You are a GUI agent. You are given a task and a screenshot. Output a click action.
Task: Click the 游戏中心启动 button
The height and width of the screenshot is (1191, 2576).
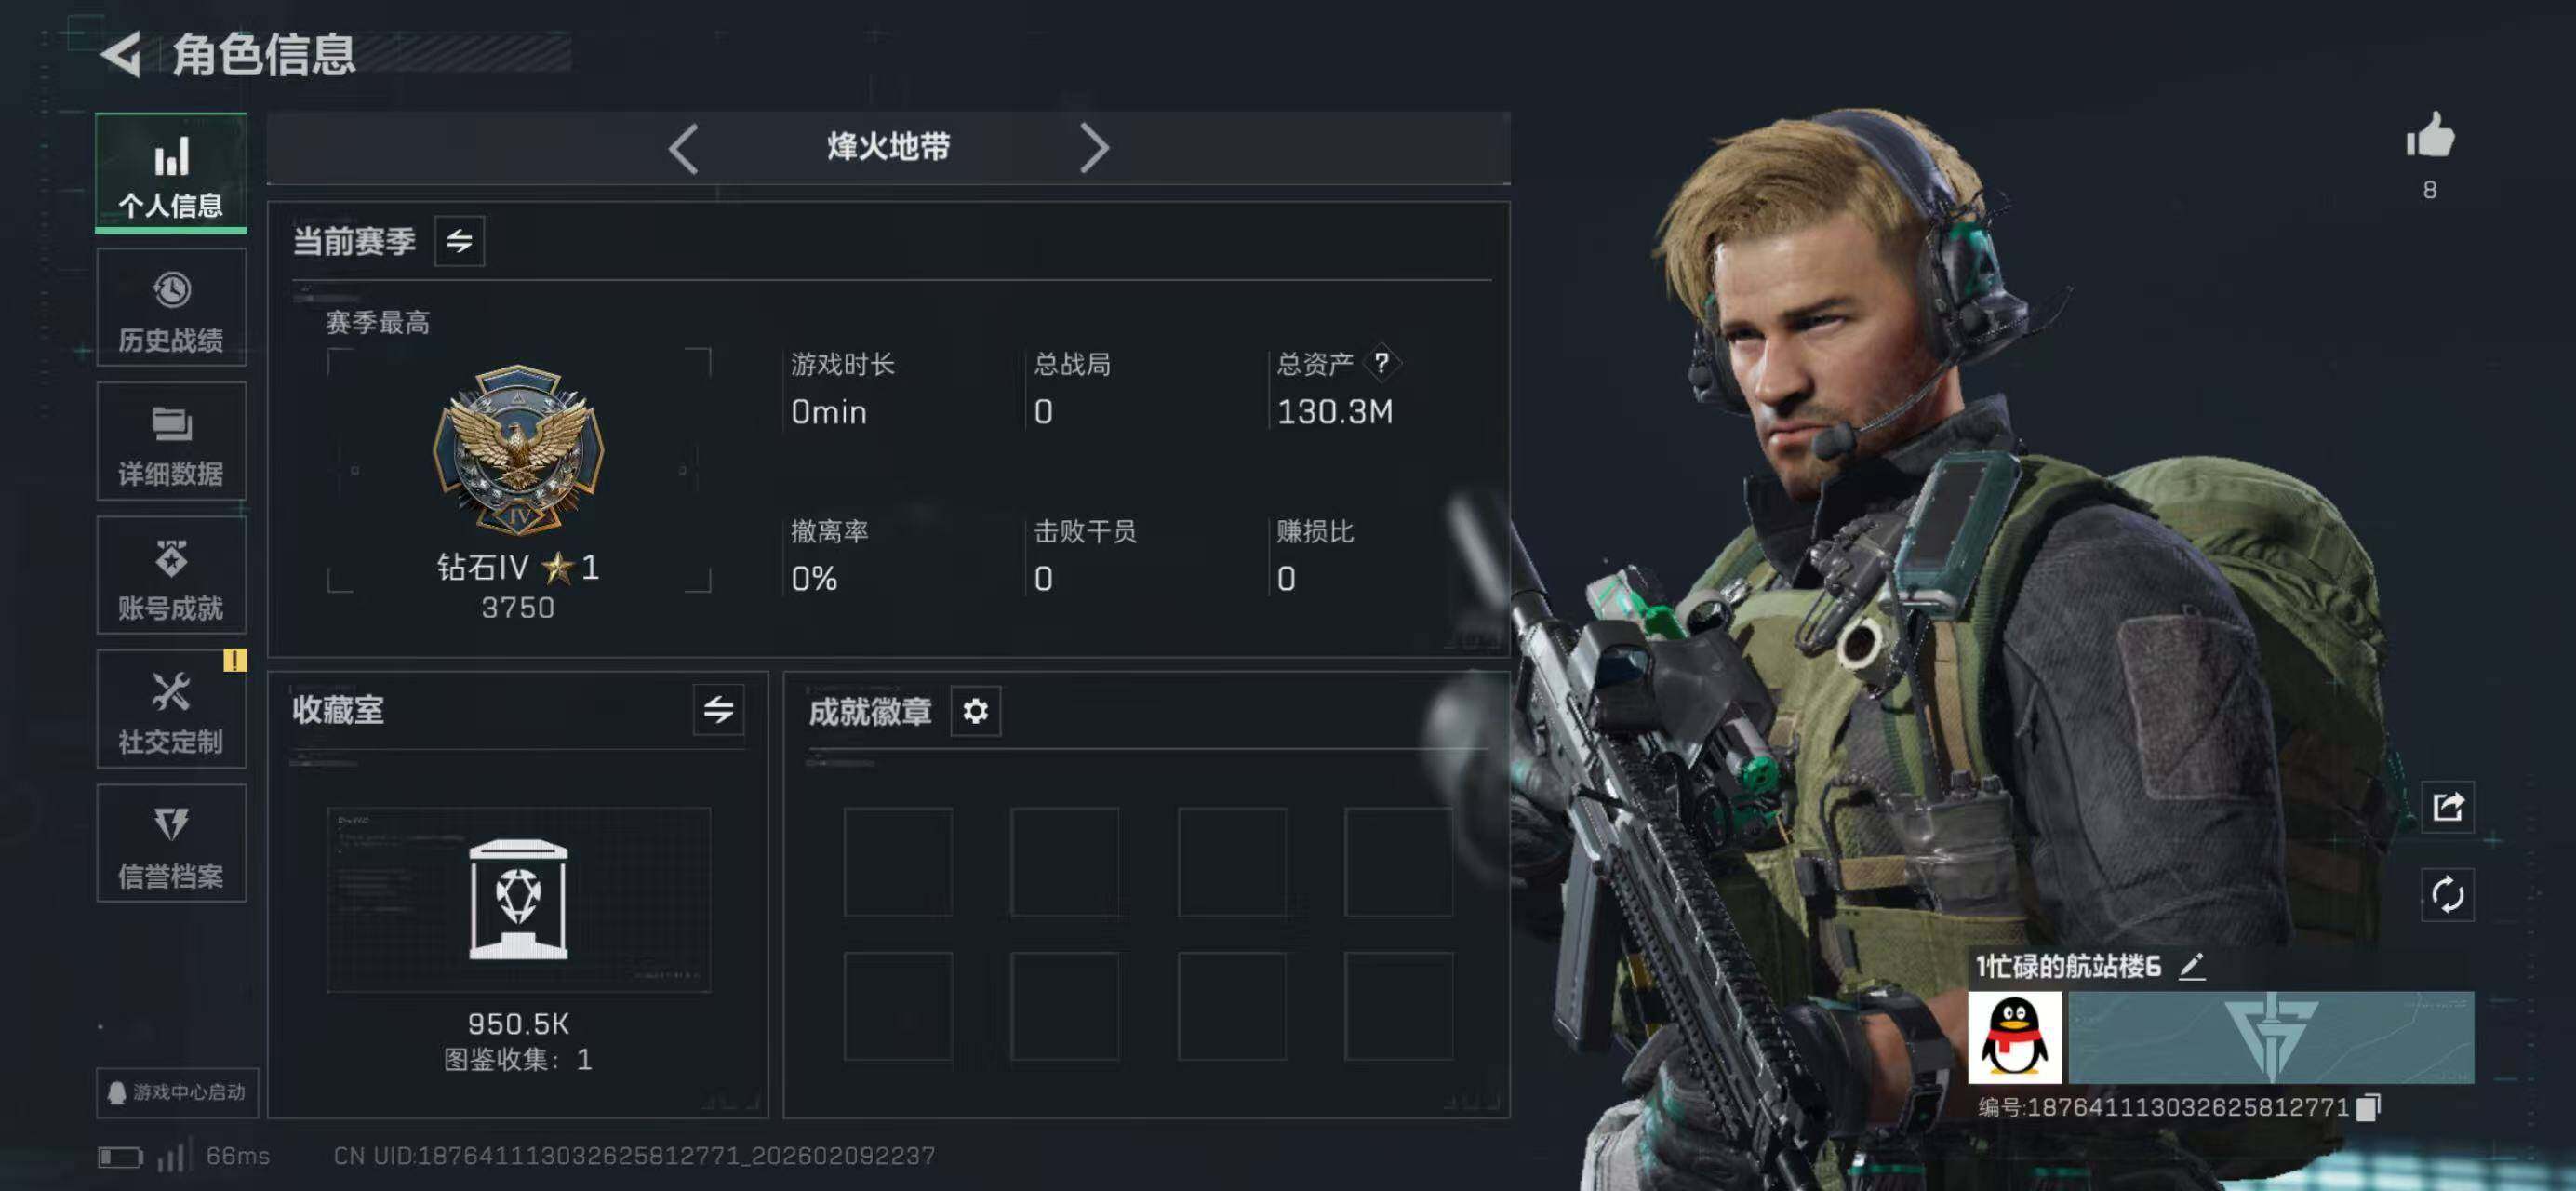click(x=177, y=1092)
